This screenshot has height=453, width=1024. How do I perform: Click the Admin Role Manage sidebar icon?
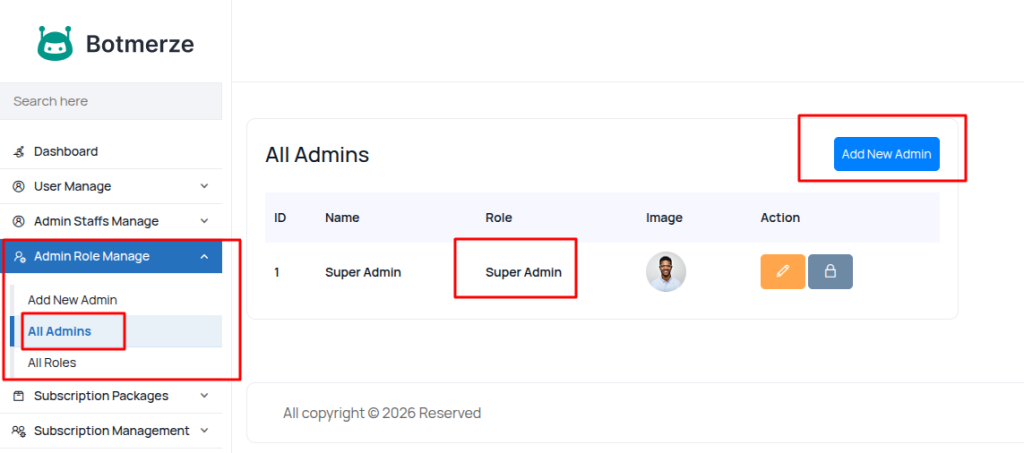point(19,257)
